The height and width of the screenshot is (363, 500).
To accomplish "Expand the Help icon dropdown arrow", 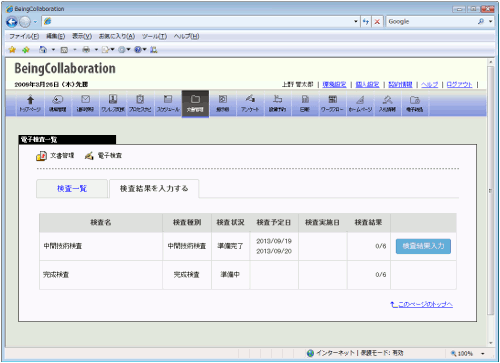I will (x=145, y=50).
